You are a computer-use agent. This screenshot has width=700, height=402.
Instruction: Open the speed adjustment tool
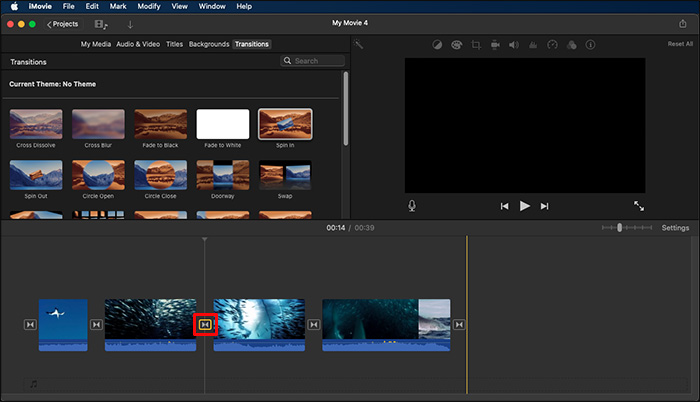(x=551, y=45)
